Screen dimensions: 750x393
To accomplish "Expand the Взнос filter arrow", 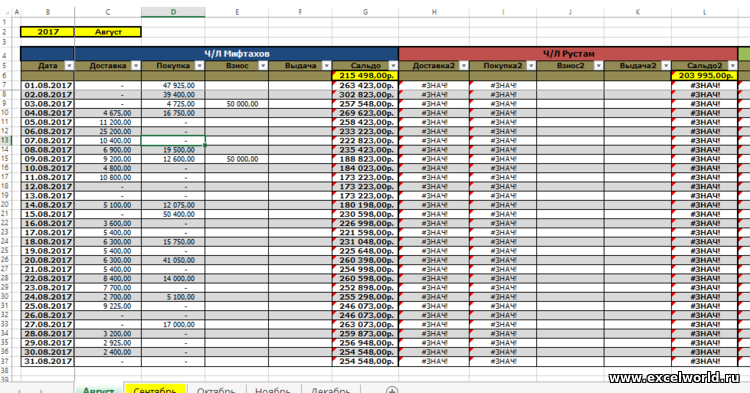I will coord(263,66).
